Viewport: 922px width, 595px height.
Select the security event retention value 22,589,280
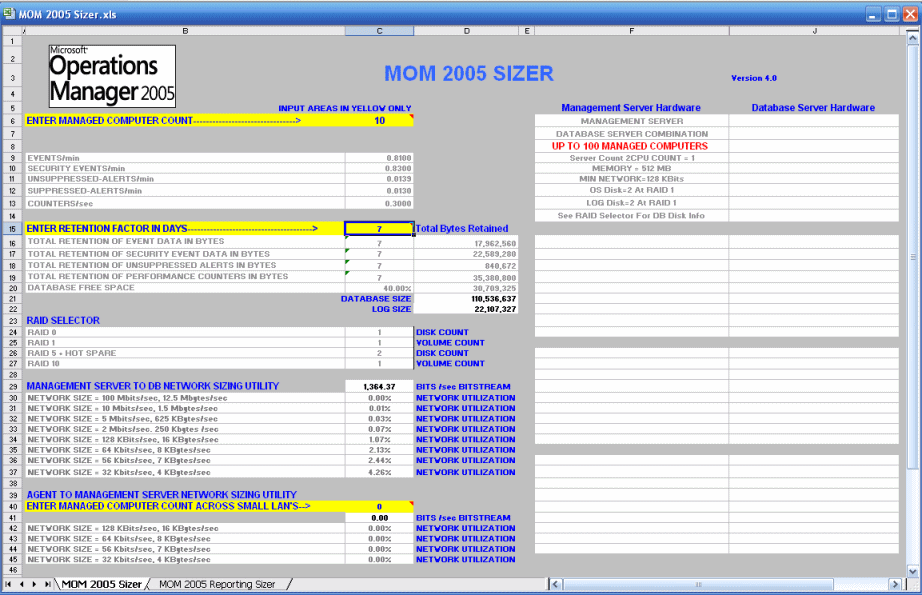pyautogui.click(x=466, y=255)
